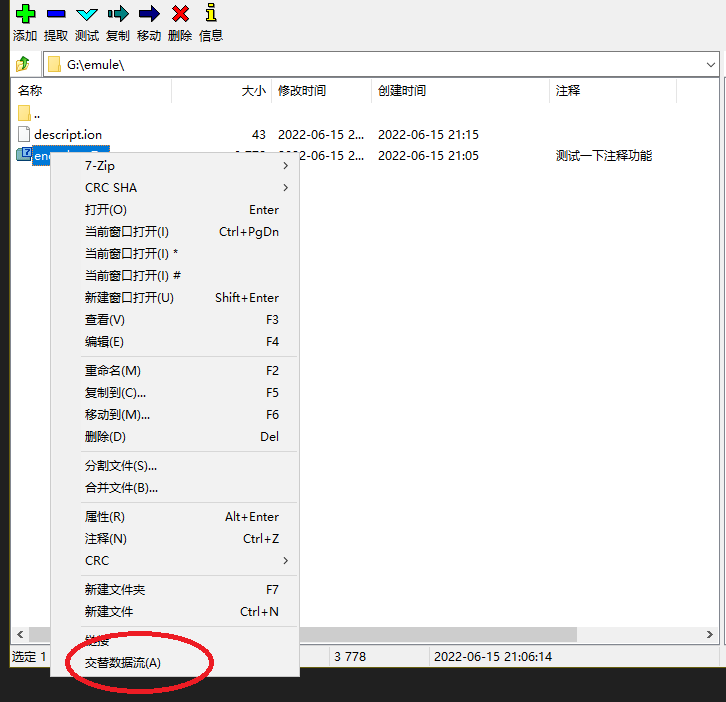This screenshot has width=726, height=702.
Task: Select the parent folder '..' icon
Action: tap(24, 113)
